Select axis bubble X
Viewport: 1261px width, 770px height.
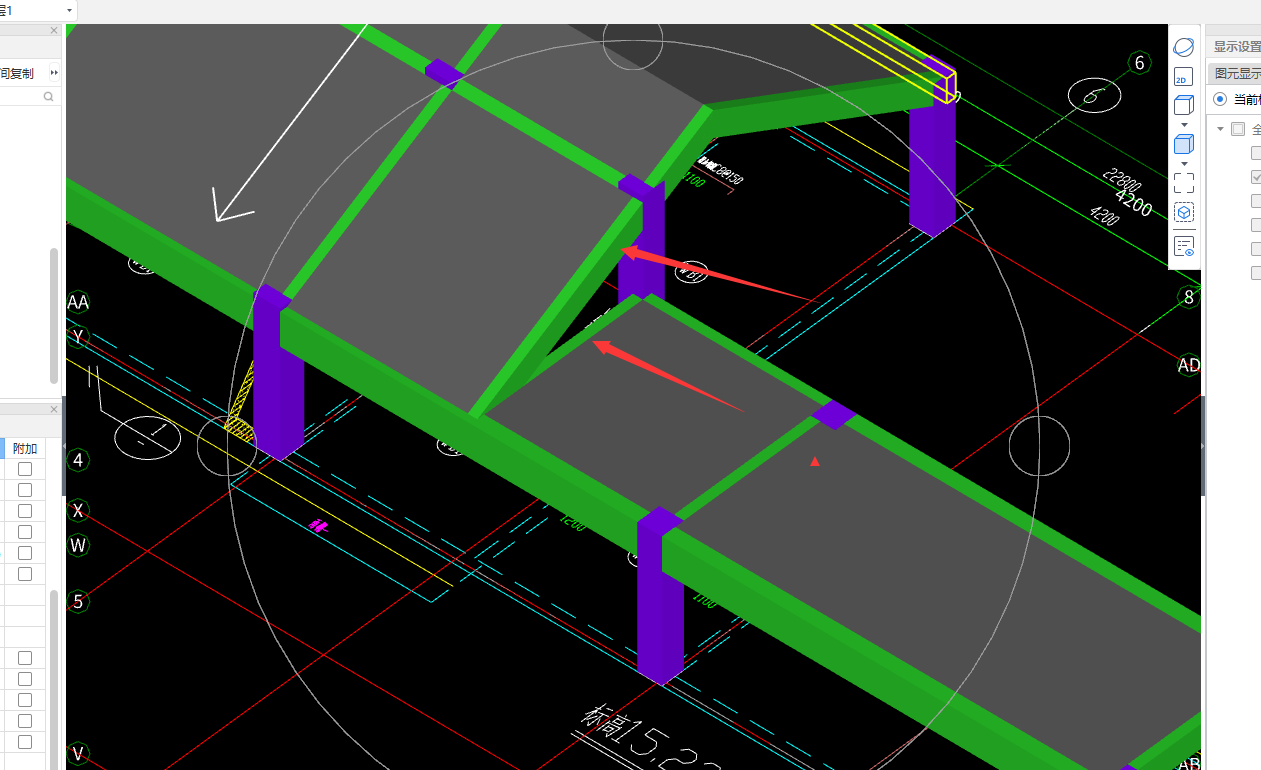coord(78,511)
